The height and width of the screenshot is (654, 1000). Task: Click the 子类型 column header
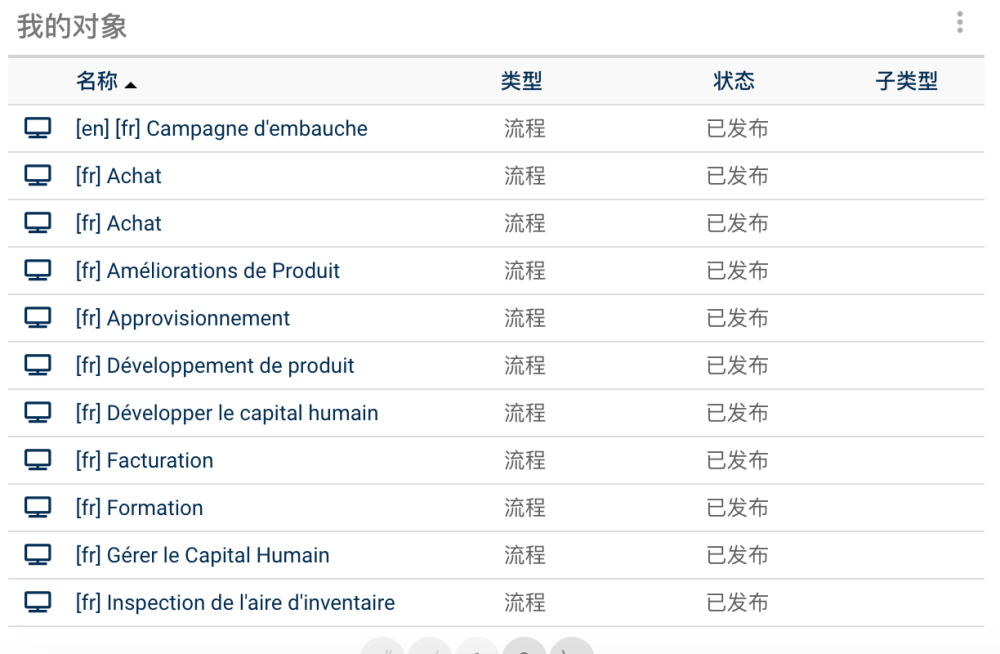tap(906, 82)
